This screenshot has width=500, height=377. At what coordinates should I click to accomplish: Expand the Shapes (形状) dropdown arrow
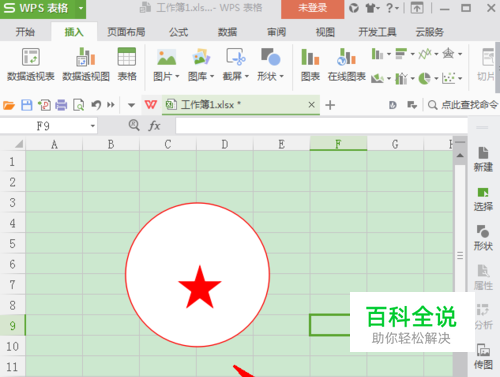(x=281, y=76)
